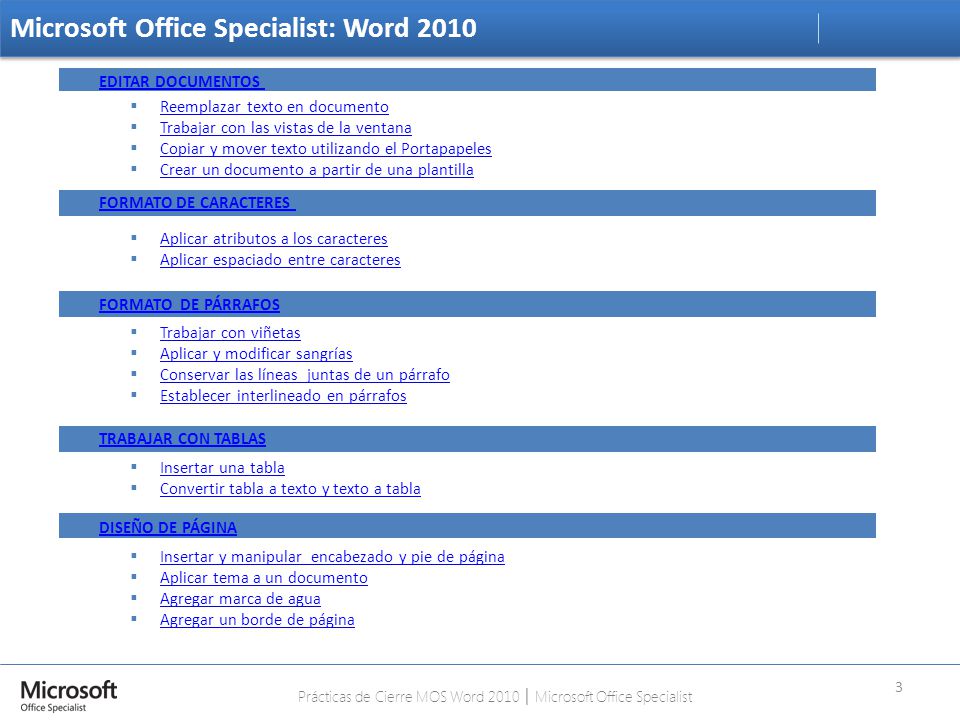Screen dimensions: 960x720
Task: Open Conservar las líneas juntas de un párrafo
Action: (x=305, y=375)
